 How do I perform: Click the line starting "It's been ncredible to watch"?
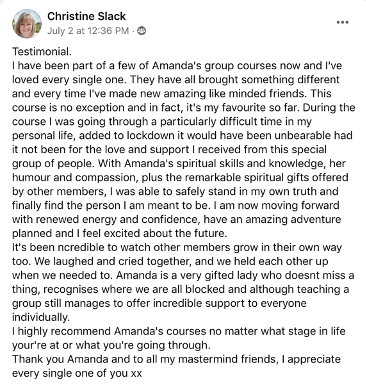click(177, 248)
